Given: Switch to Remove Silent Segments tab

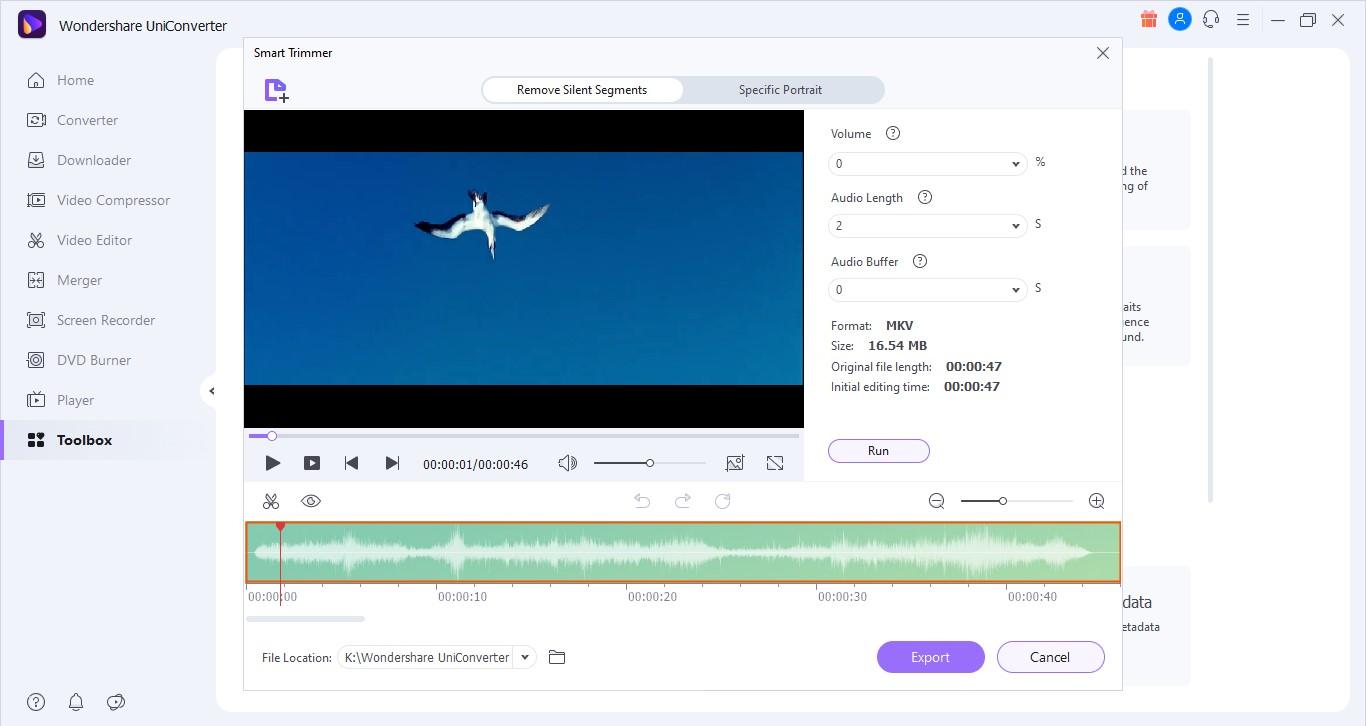Looking at the screenshot, I should [582, 90].
